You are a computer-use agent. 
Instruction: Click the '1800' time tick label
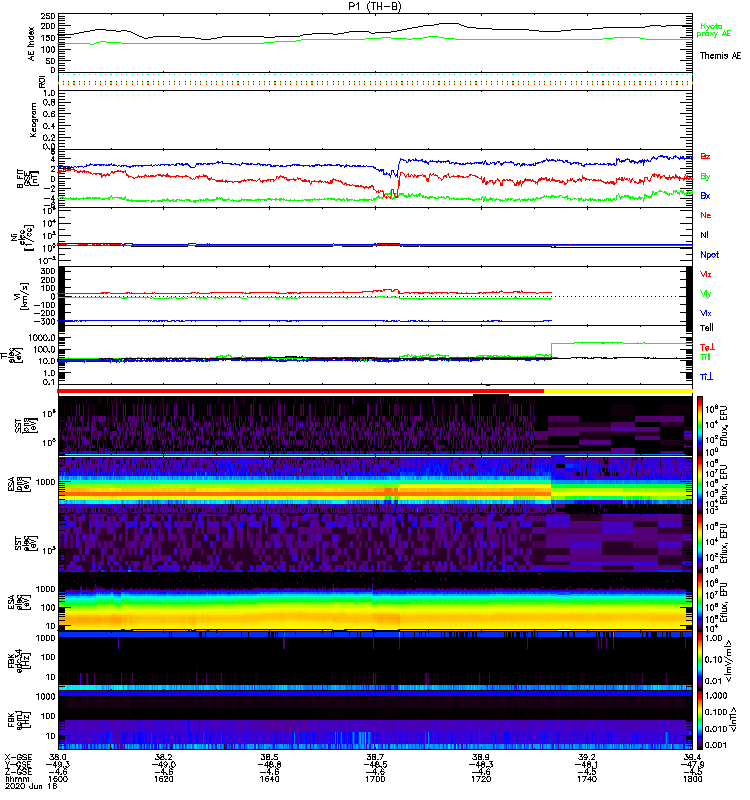tap(692, 779)
